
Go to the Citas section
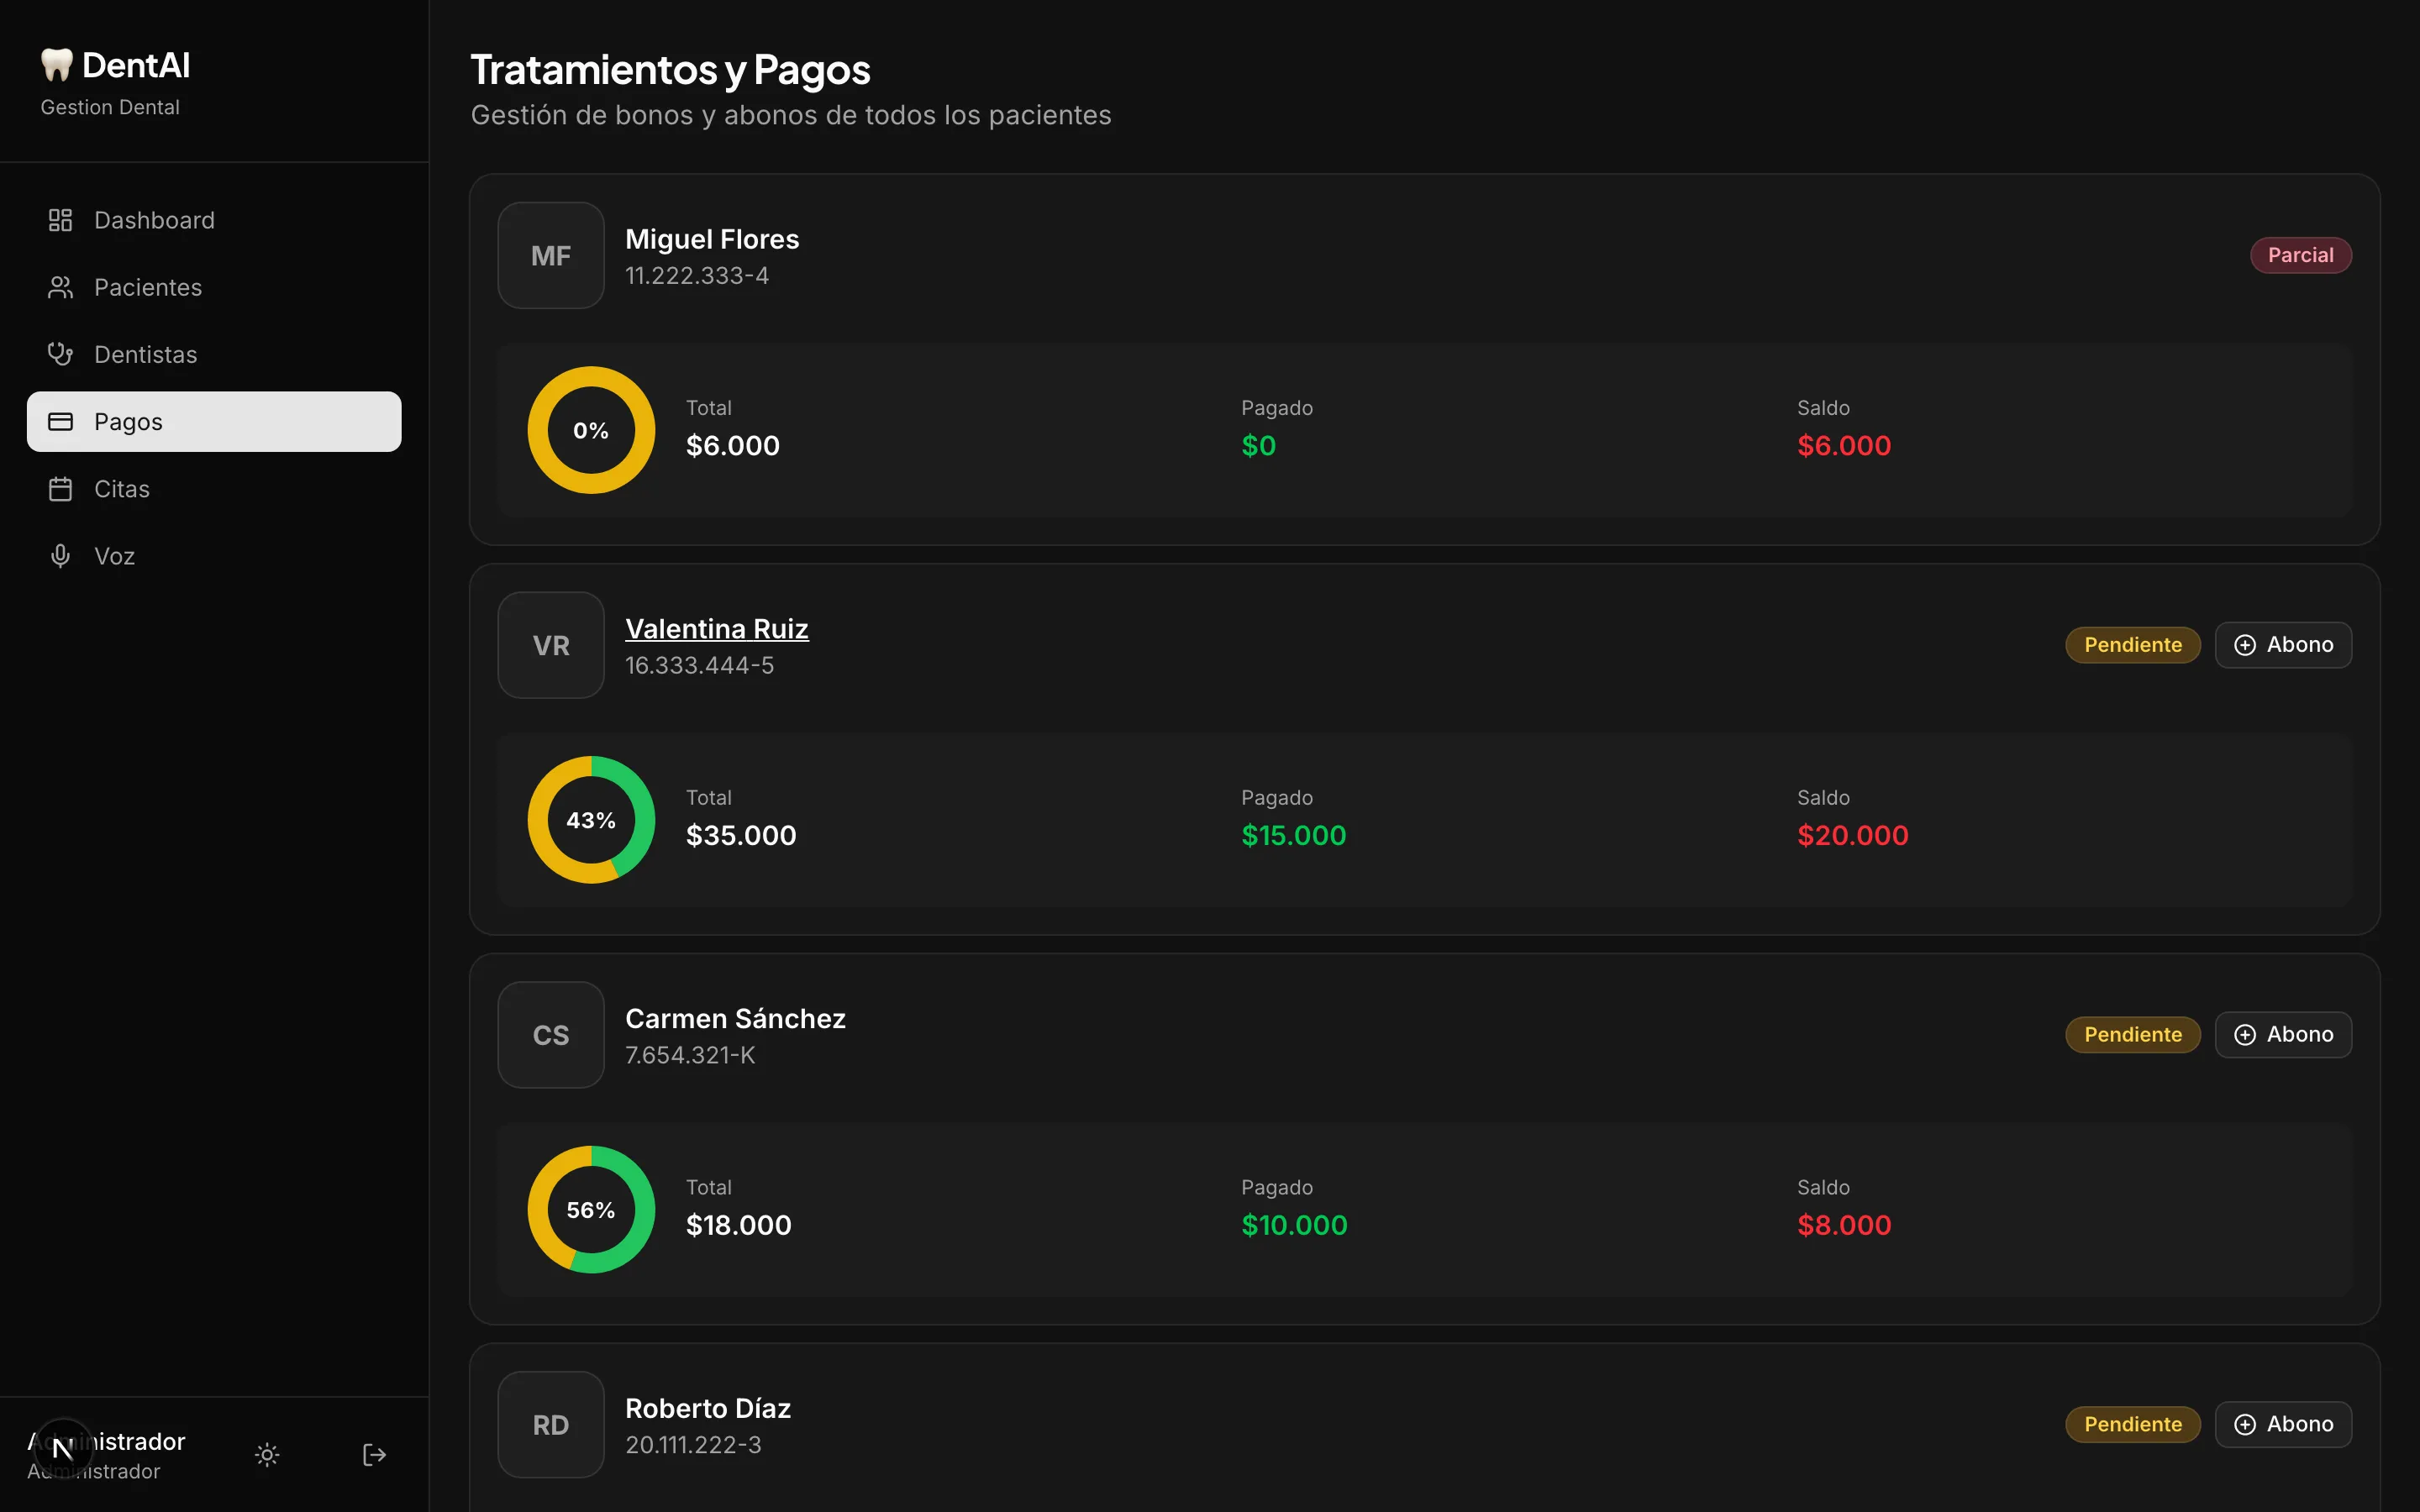(122, 489)
